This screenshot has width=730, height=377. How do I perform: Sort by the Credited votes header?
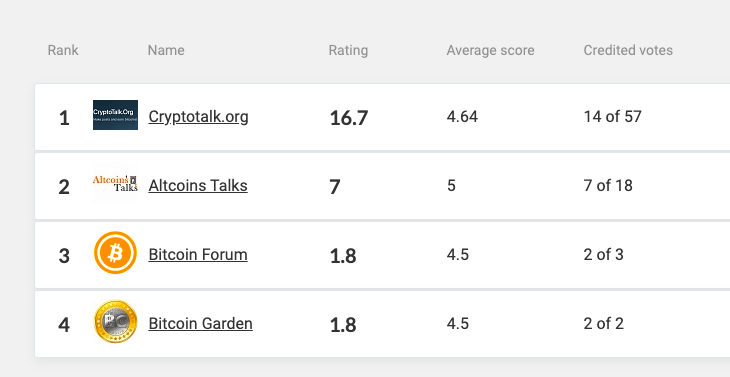628,50
